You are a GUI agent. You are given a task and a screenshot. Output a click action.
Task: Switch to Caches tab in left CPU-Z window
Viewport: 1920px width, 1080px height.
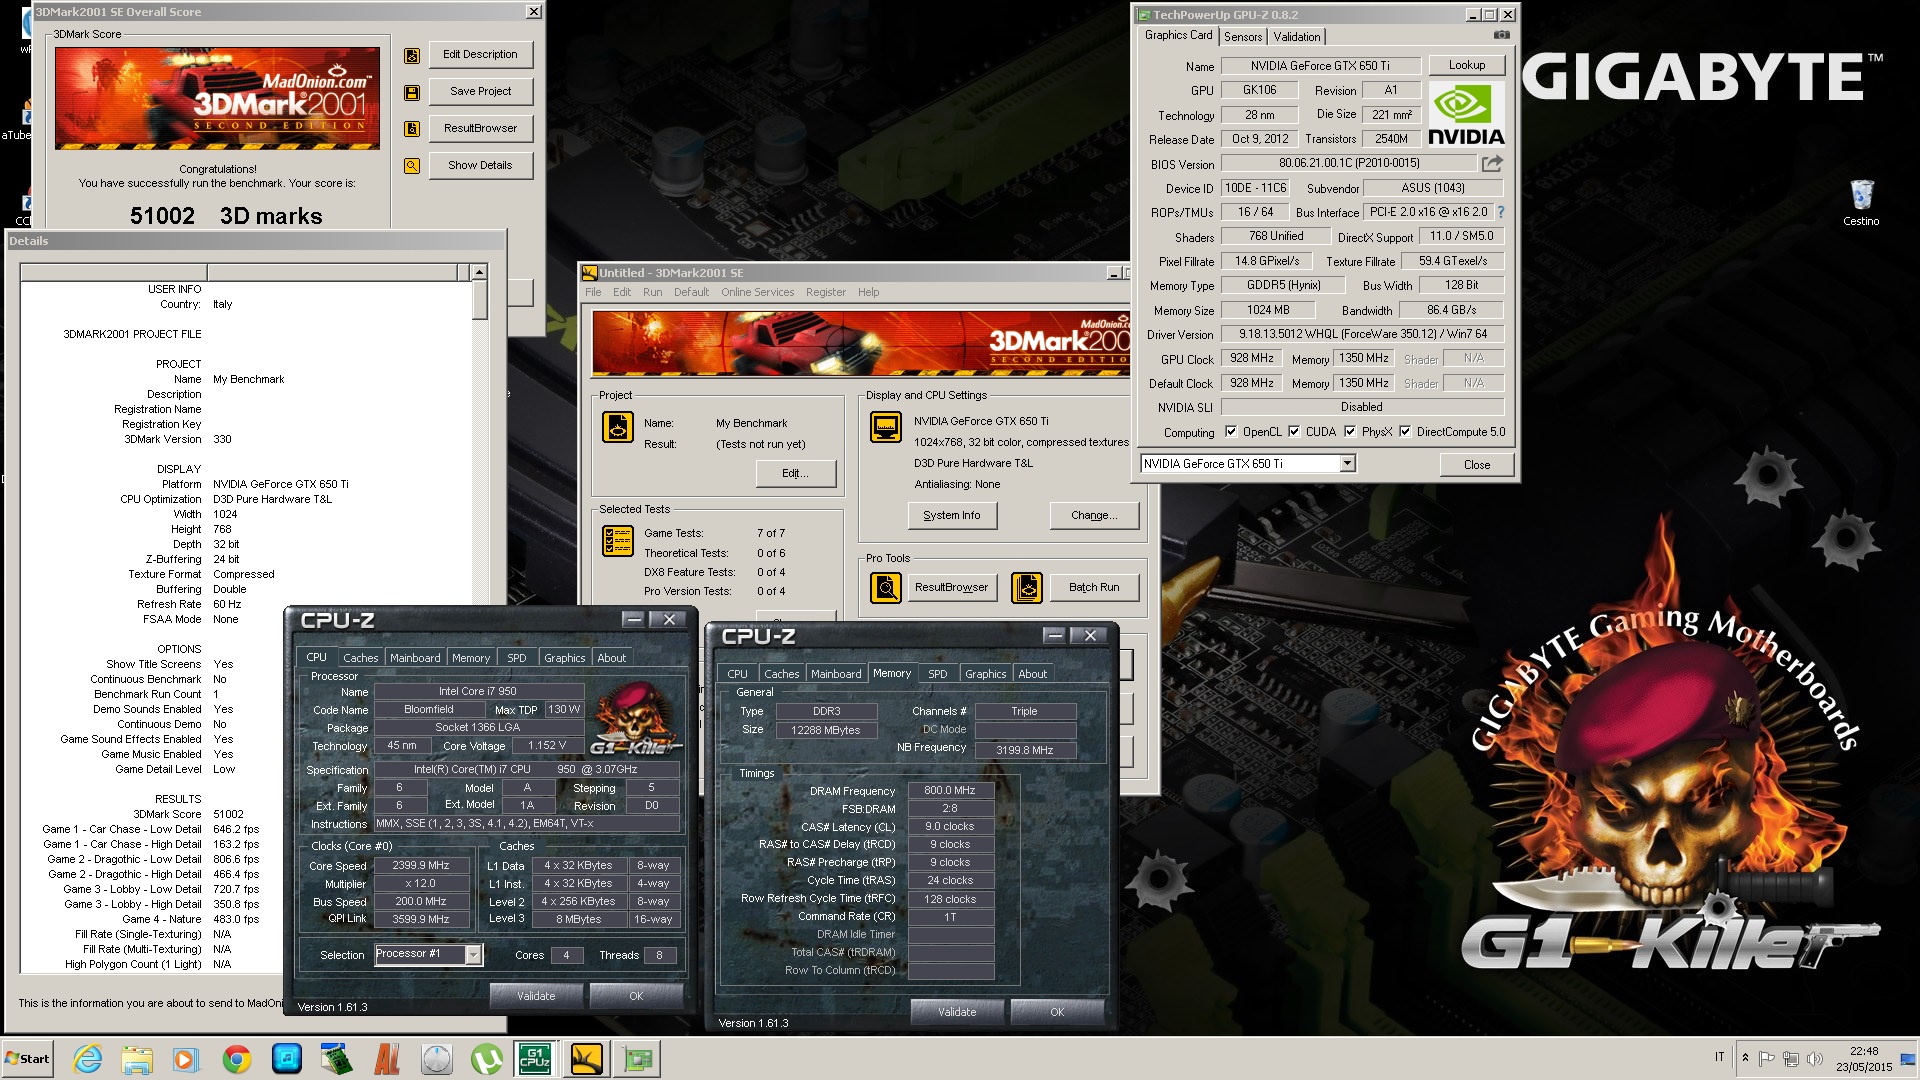[360, 658]
